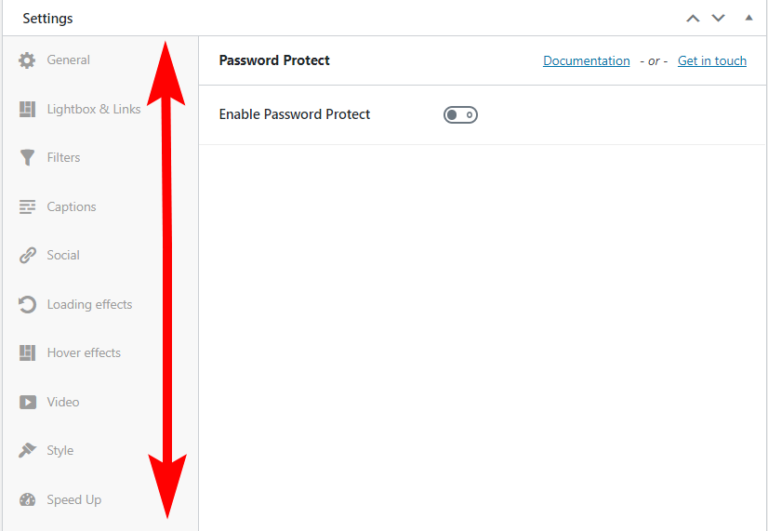Enable the Password Protect toggle
This screenshot has width=768, height=531.
click(460, 115)
